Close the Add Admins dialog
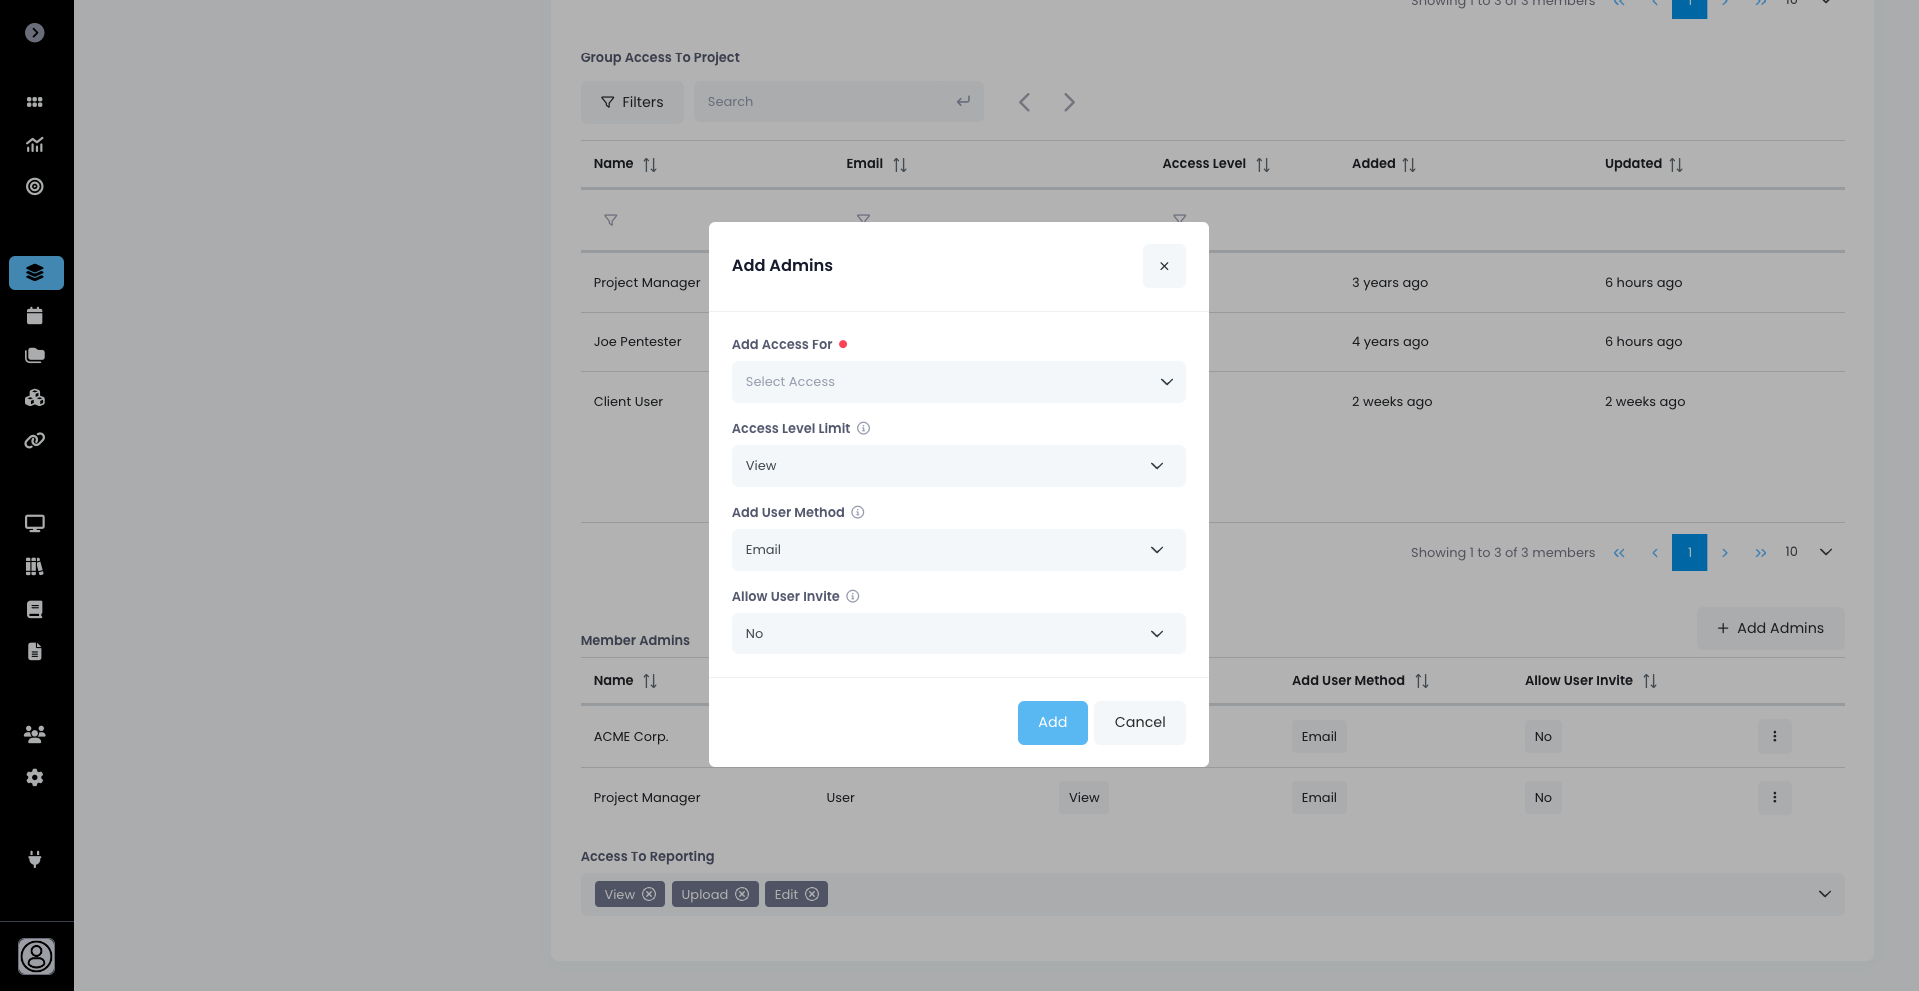The image size is (1919, 991). click(1164, 266)
